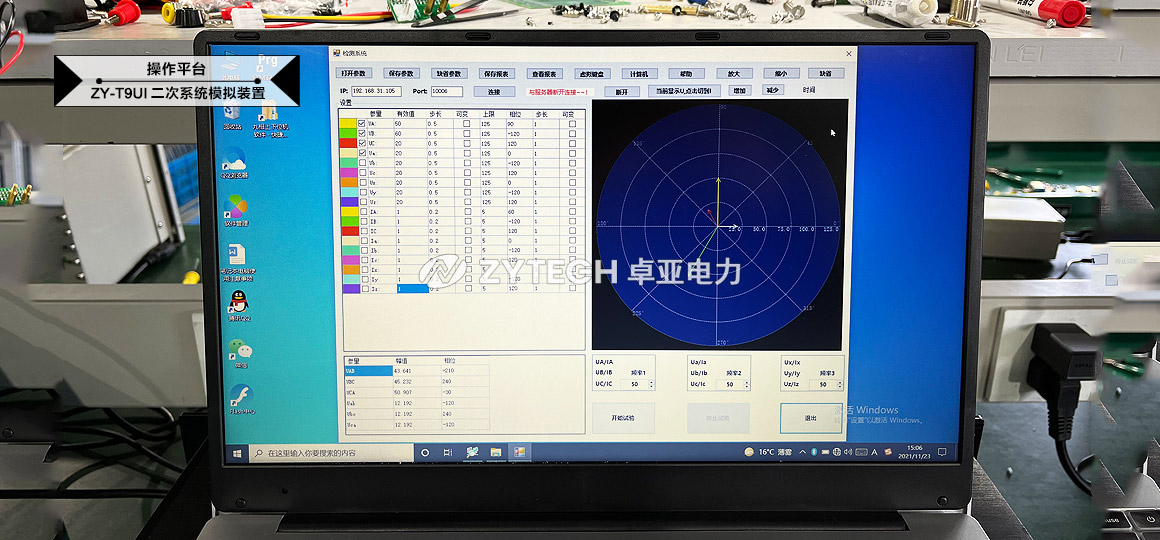Open the 虚拟键盘 virtual keyboard button
The image size is (1160, 540).
click(x=593, y=74)
